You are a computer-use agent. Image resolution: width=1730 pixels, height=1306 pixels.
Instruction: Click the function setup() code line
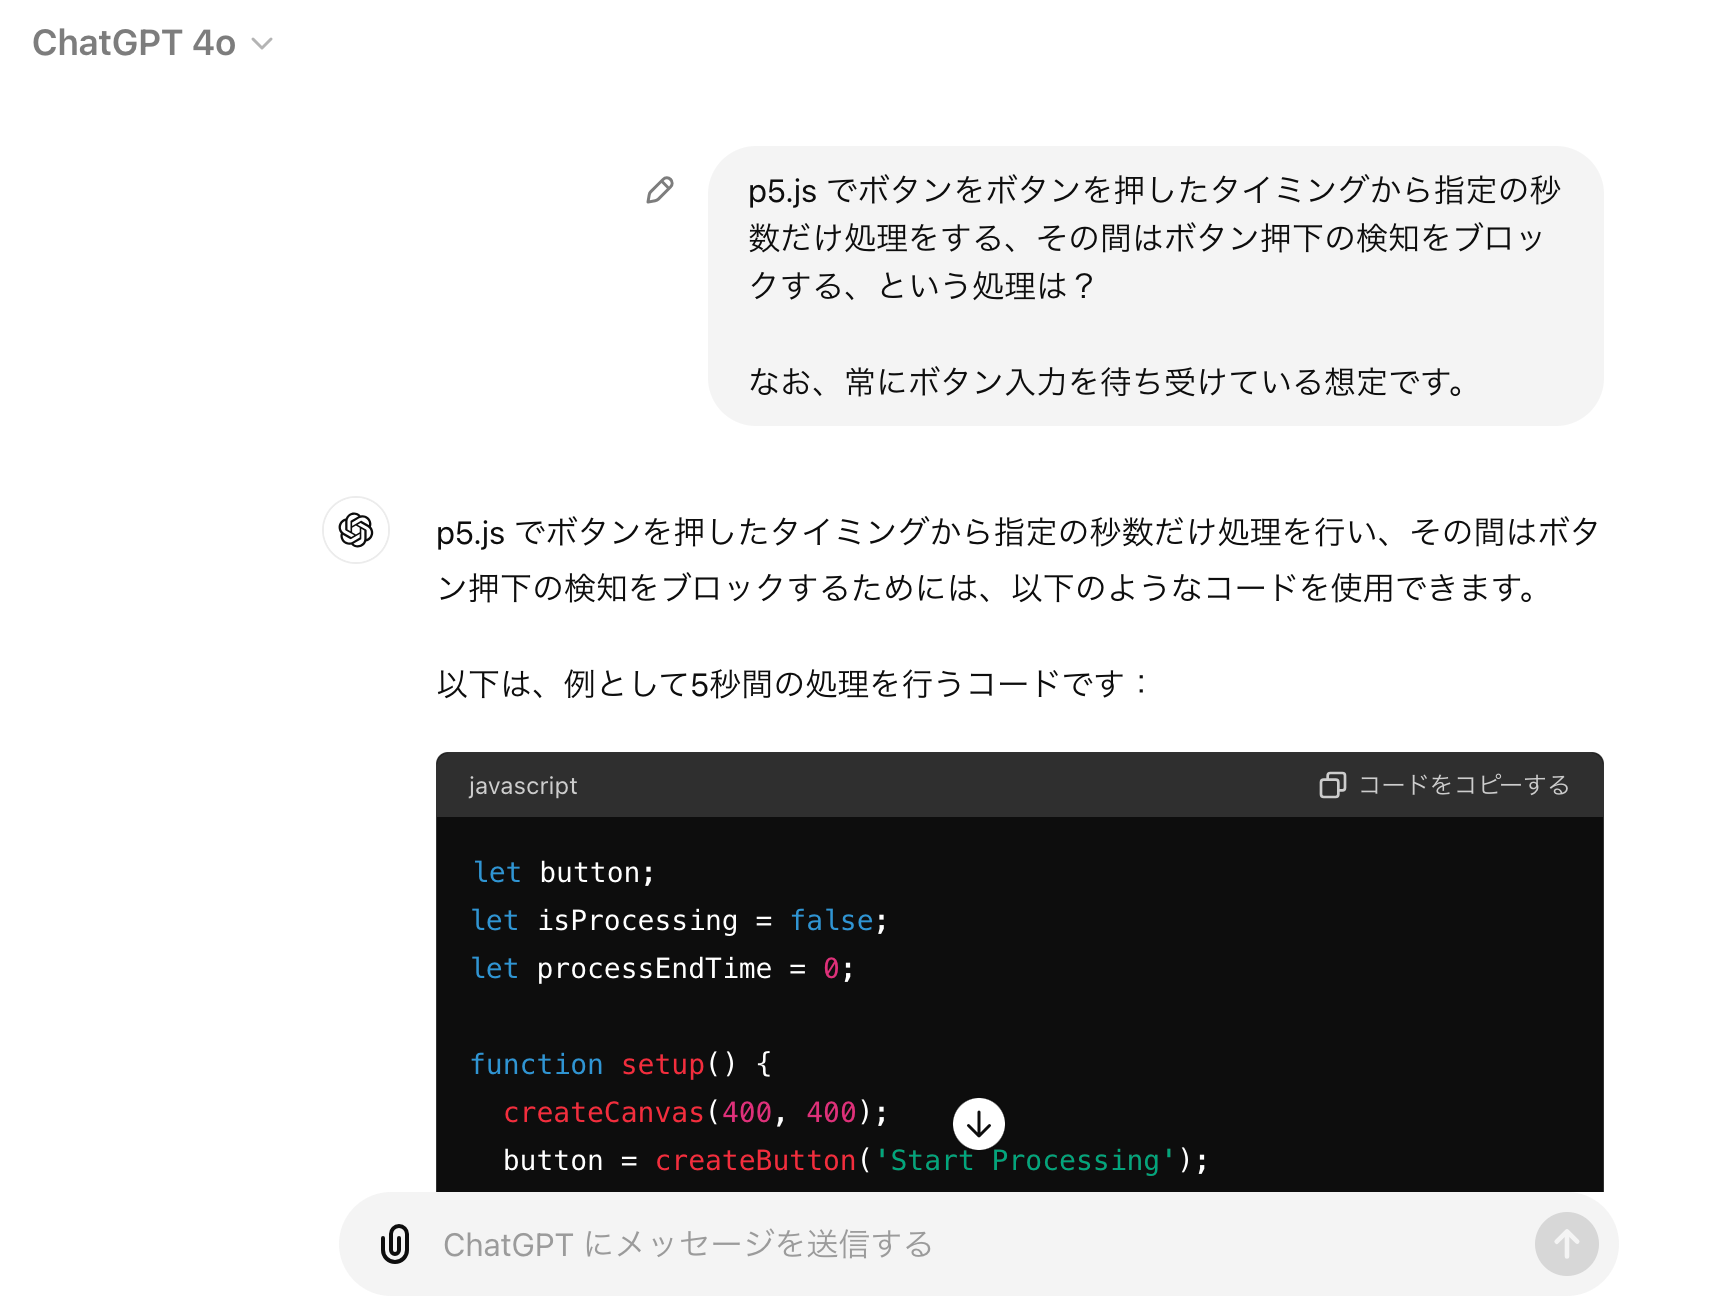pos(621,1064)
